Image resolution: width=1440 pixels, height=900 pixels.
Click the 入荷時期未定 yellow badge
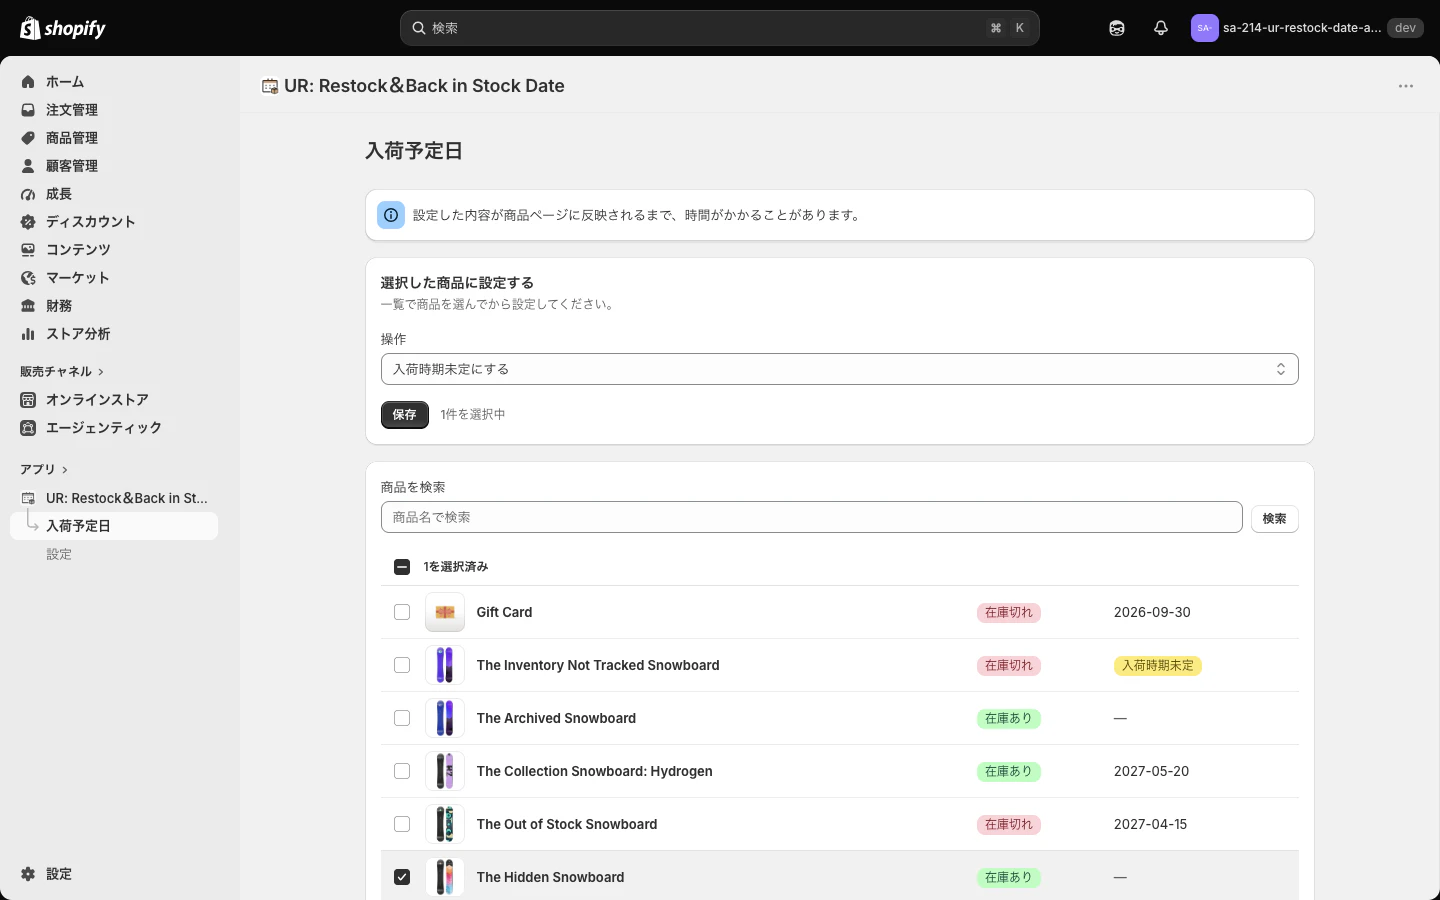click(x=1158, y=666)
